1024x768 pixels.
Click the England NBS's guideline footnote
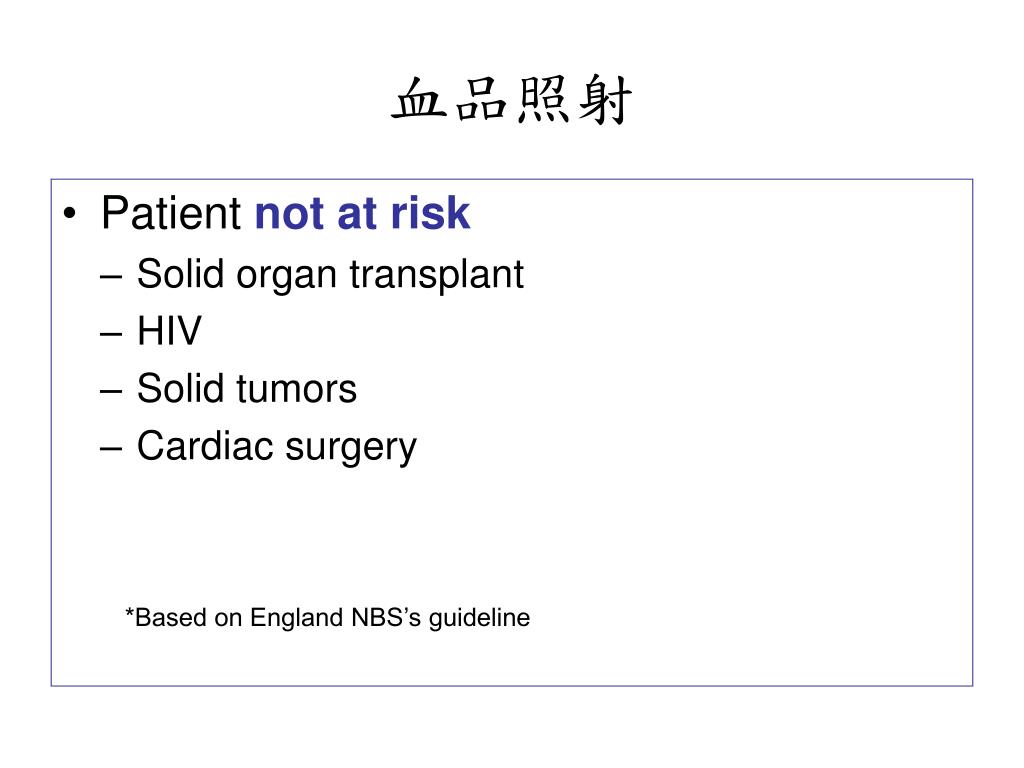[x=327, y=617]
